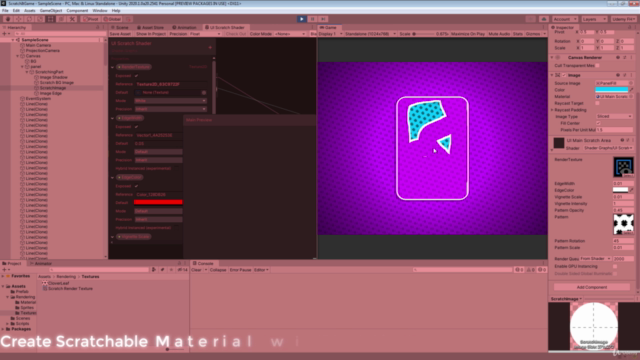640x360 pixels.
Task: Toggle the Pivot handle position button
Action: [91, 19]
